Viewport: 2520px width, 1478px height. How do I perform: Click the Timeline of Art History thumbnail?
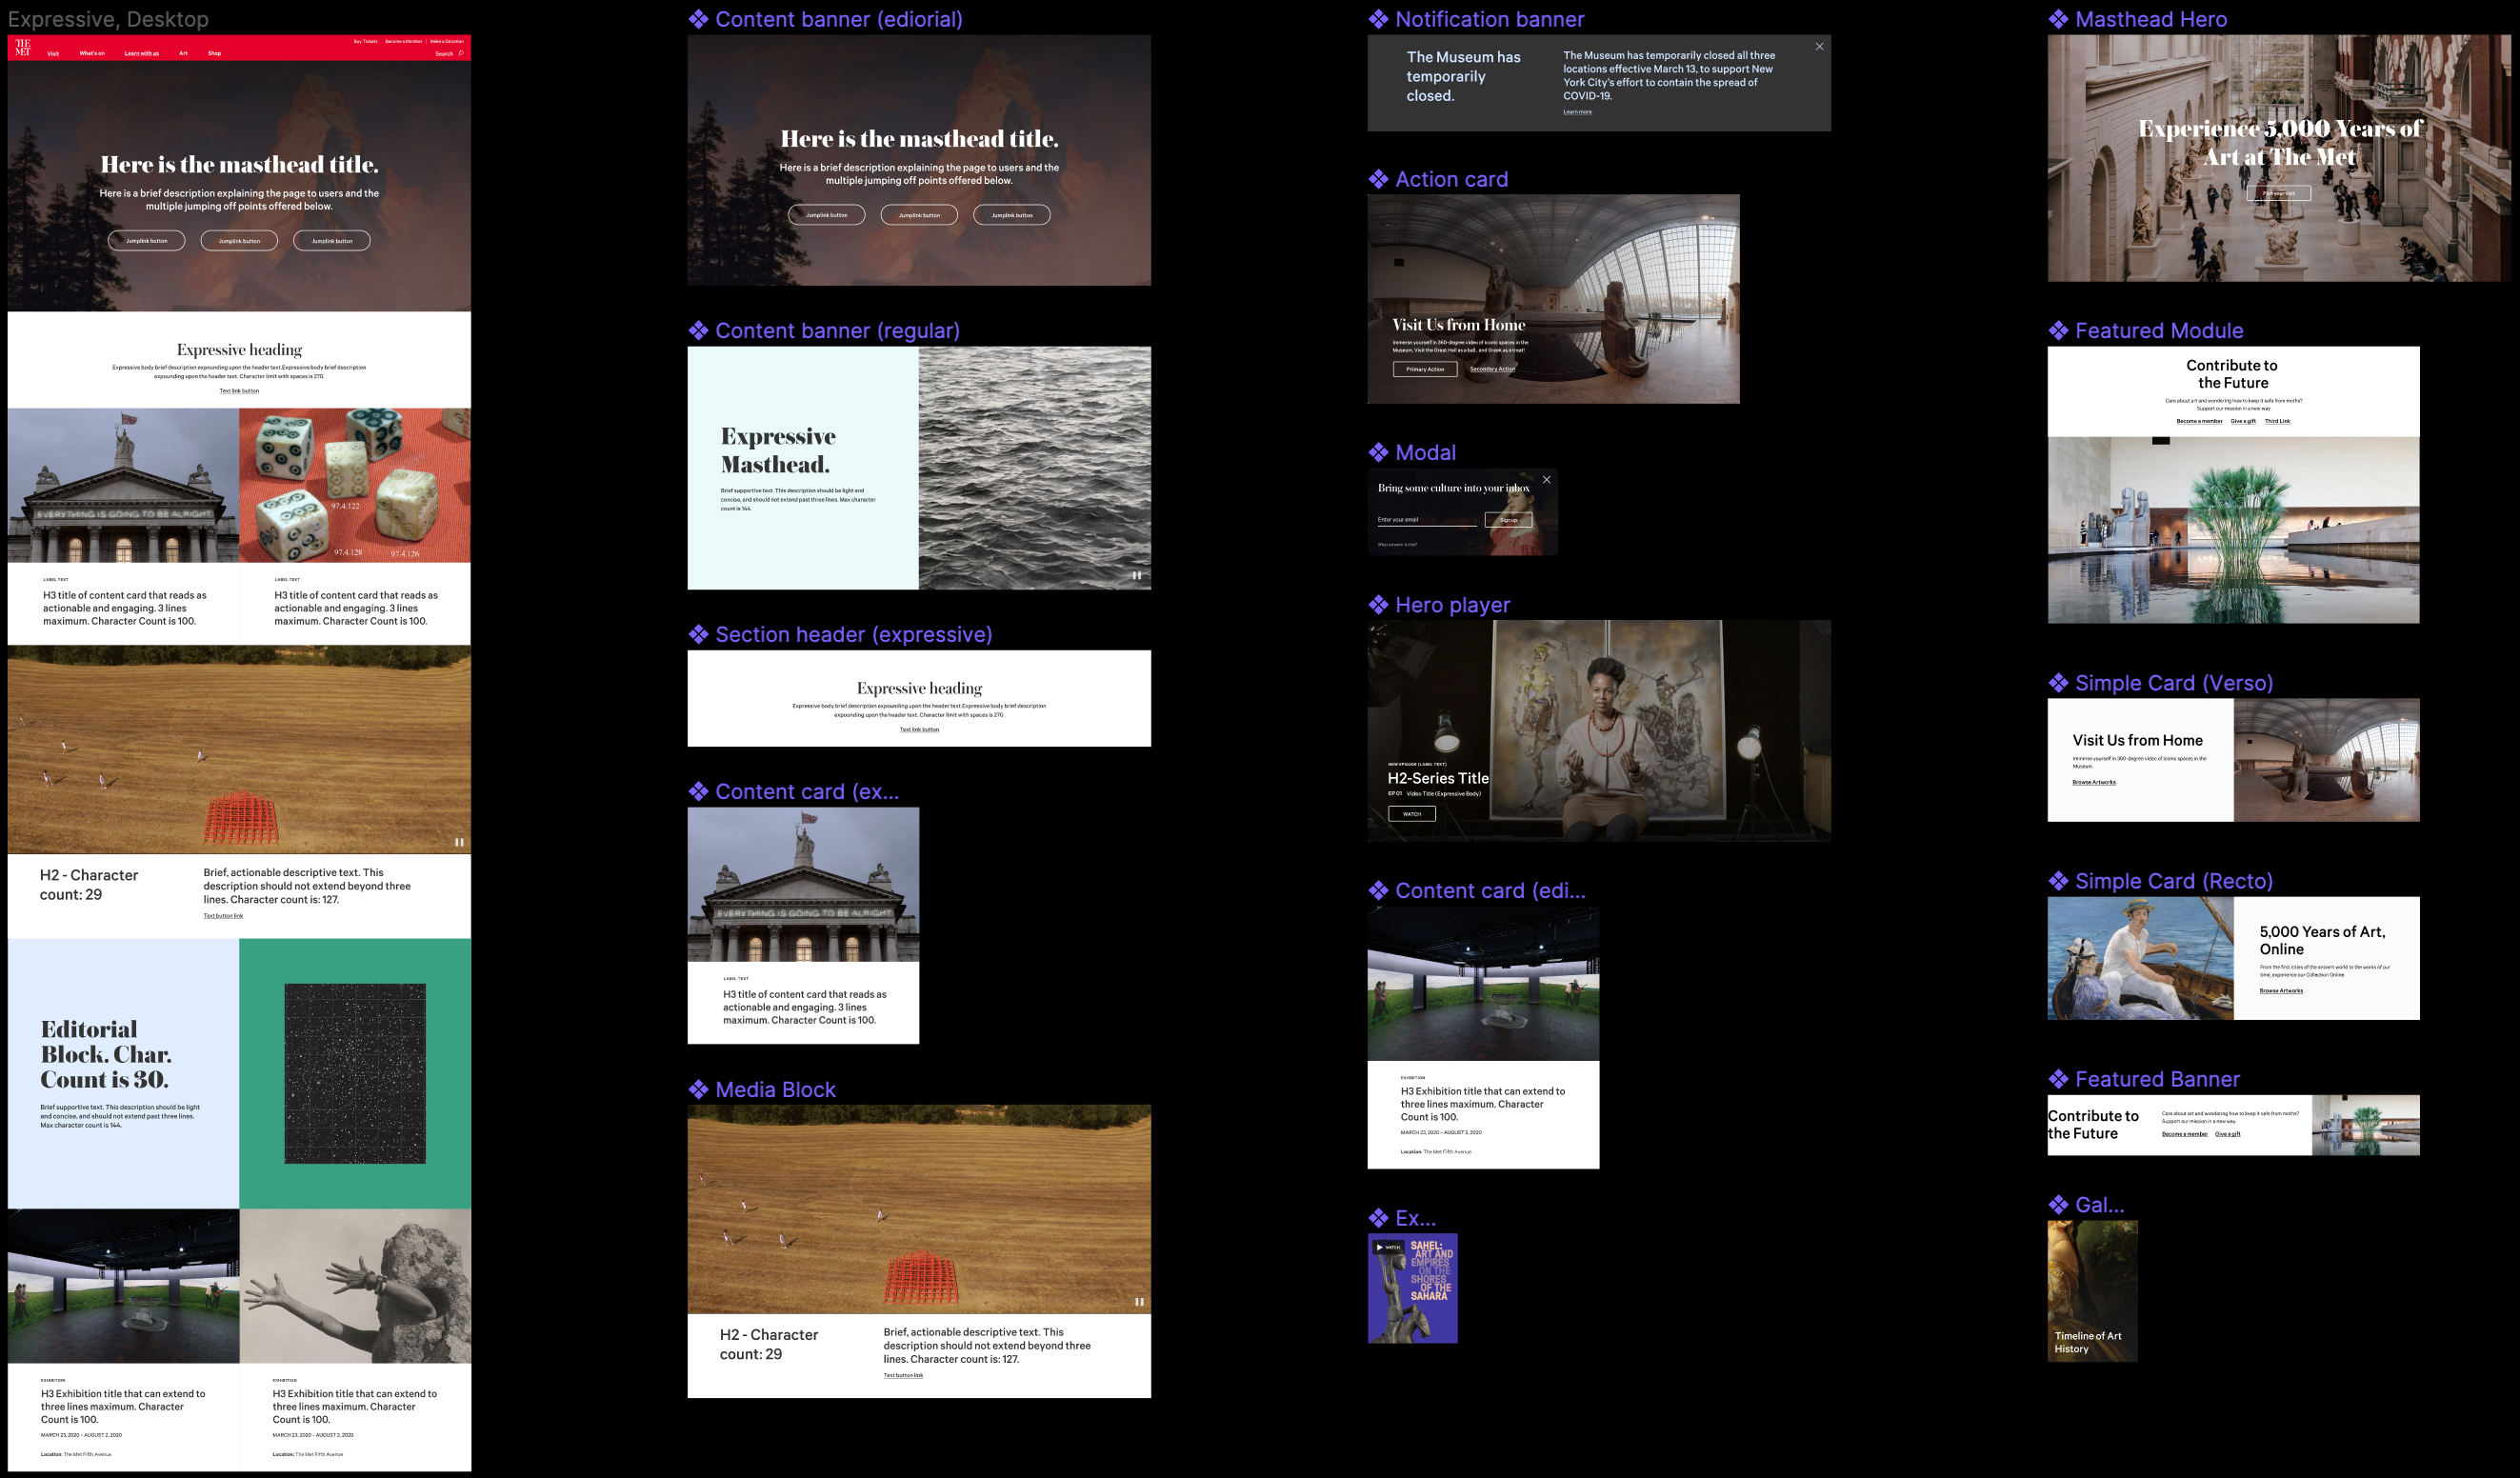click(x=2092, y=1290)
